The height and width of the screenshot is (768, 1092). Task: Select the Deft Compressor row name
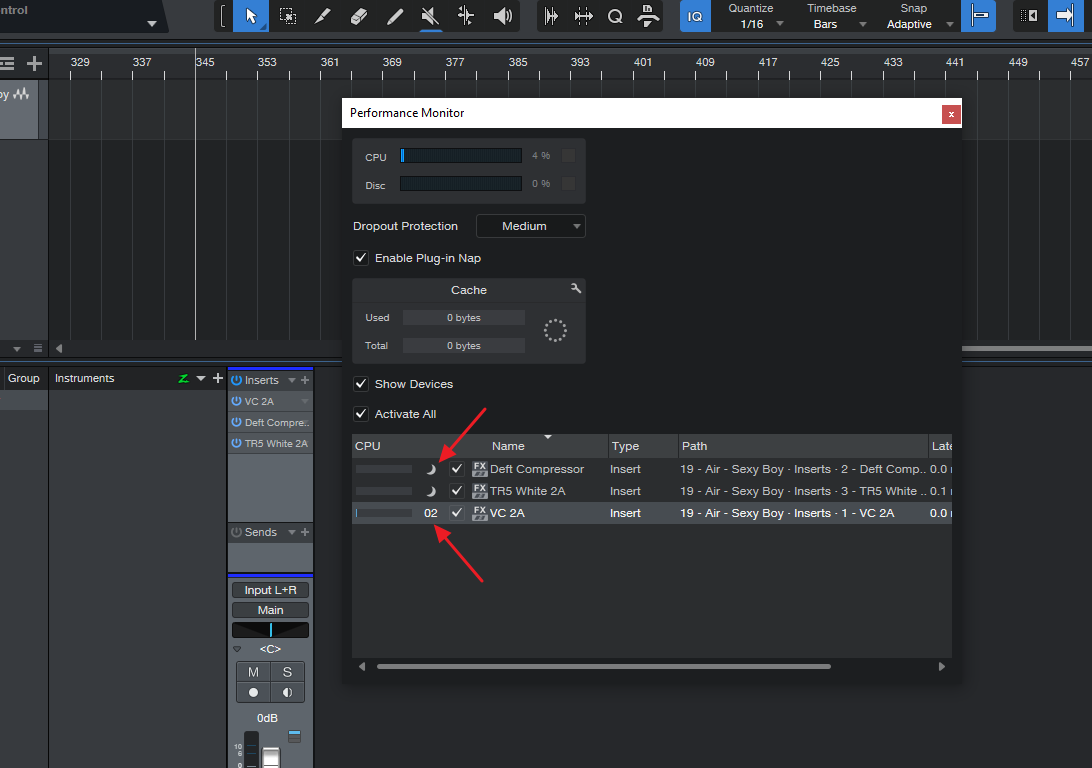pyautogui.click(x=537, y=469)
